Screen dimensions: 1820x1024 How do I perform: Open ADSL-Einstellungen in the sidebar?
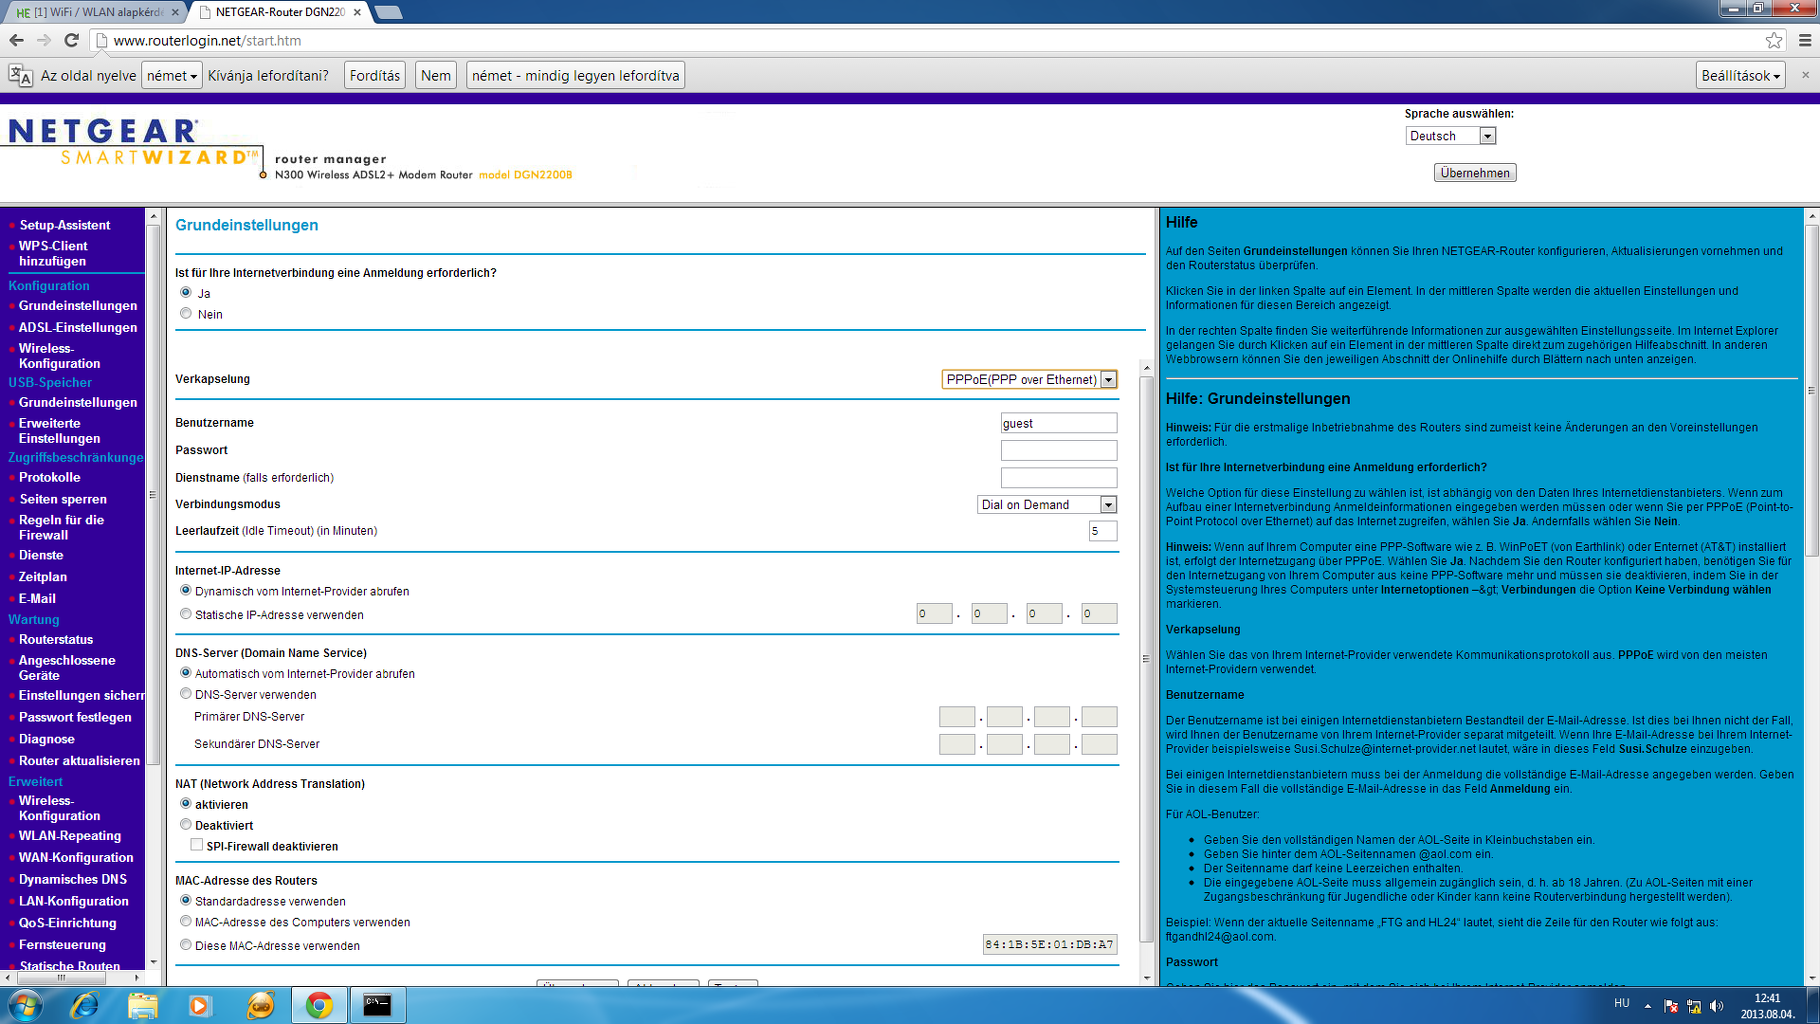pyautogui.click(x=78, y=327)
